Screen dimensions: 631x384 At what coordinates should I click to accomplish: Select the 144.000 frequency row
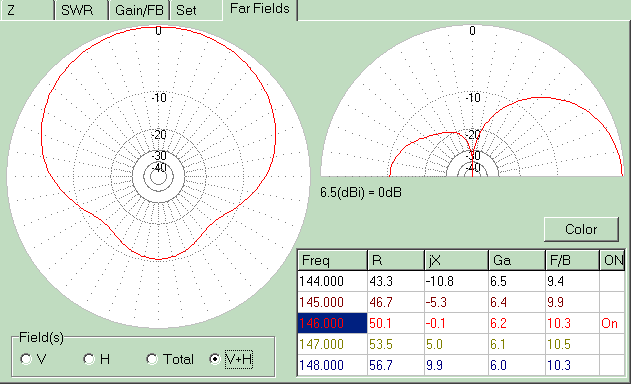(461, 281)
